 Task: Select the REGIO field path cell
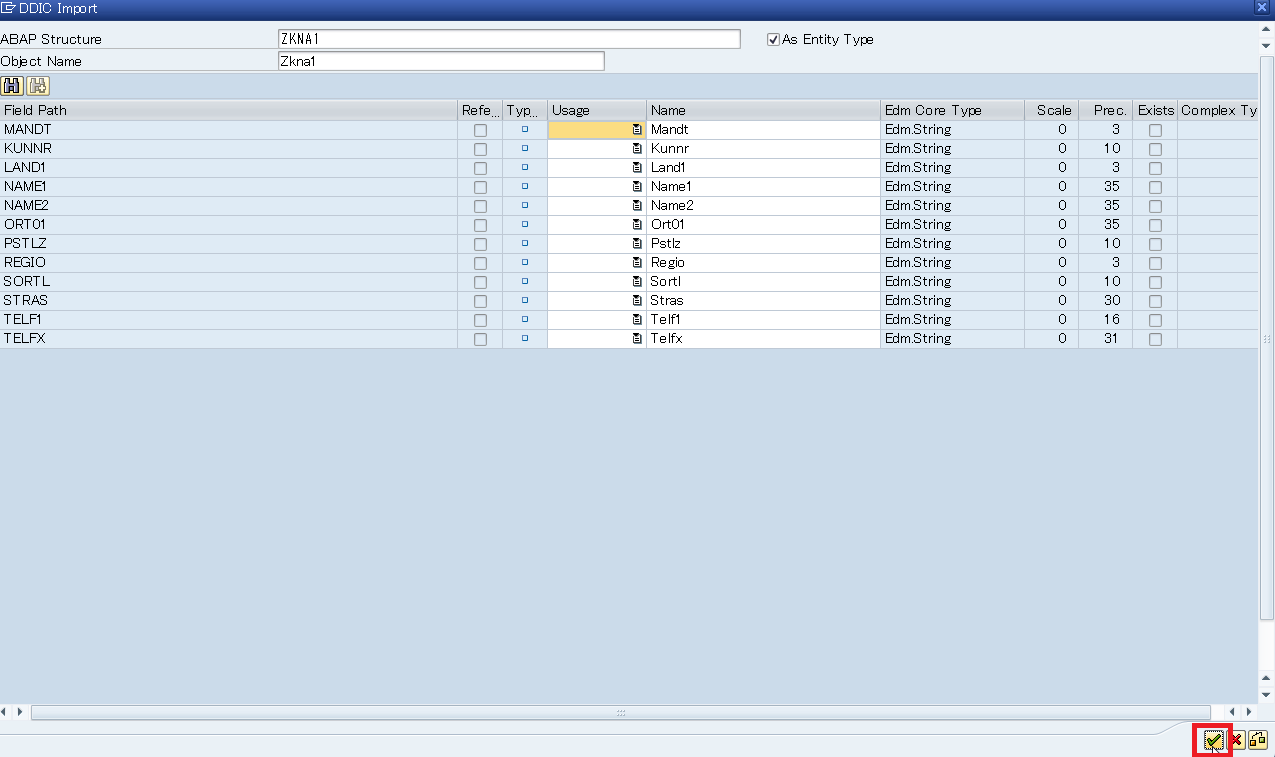229,263
